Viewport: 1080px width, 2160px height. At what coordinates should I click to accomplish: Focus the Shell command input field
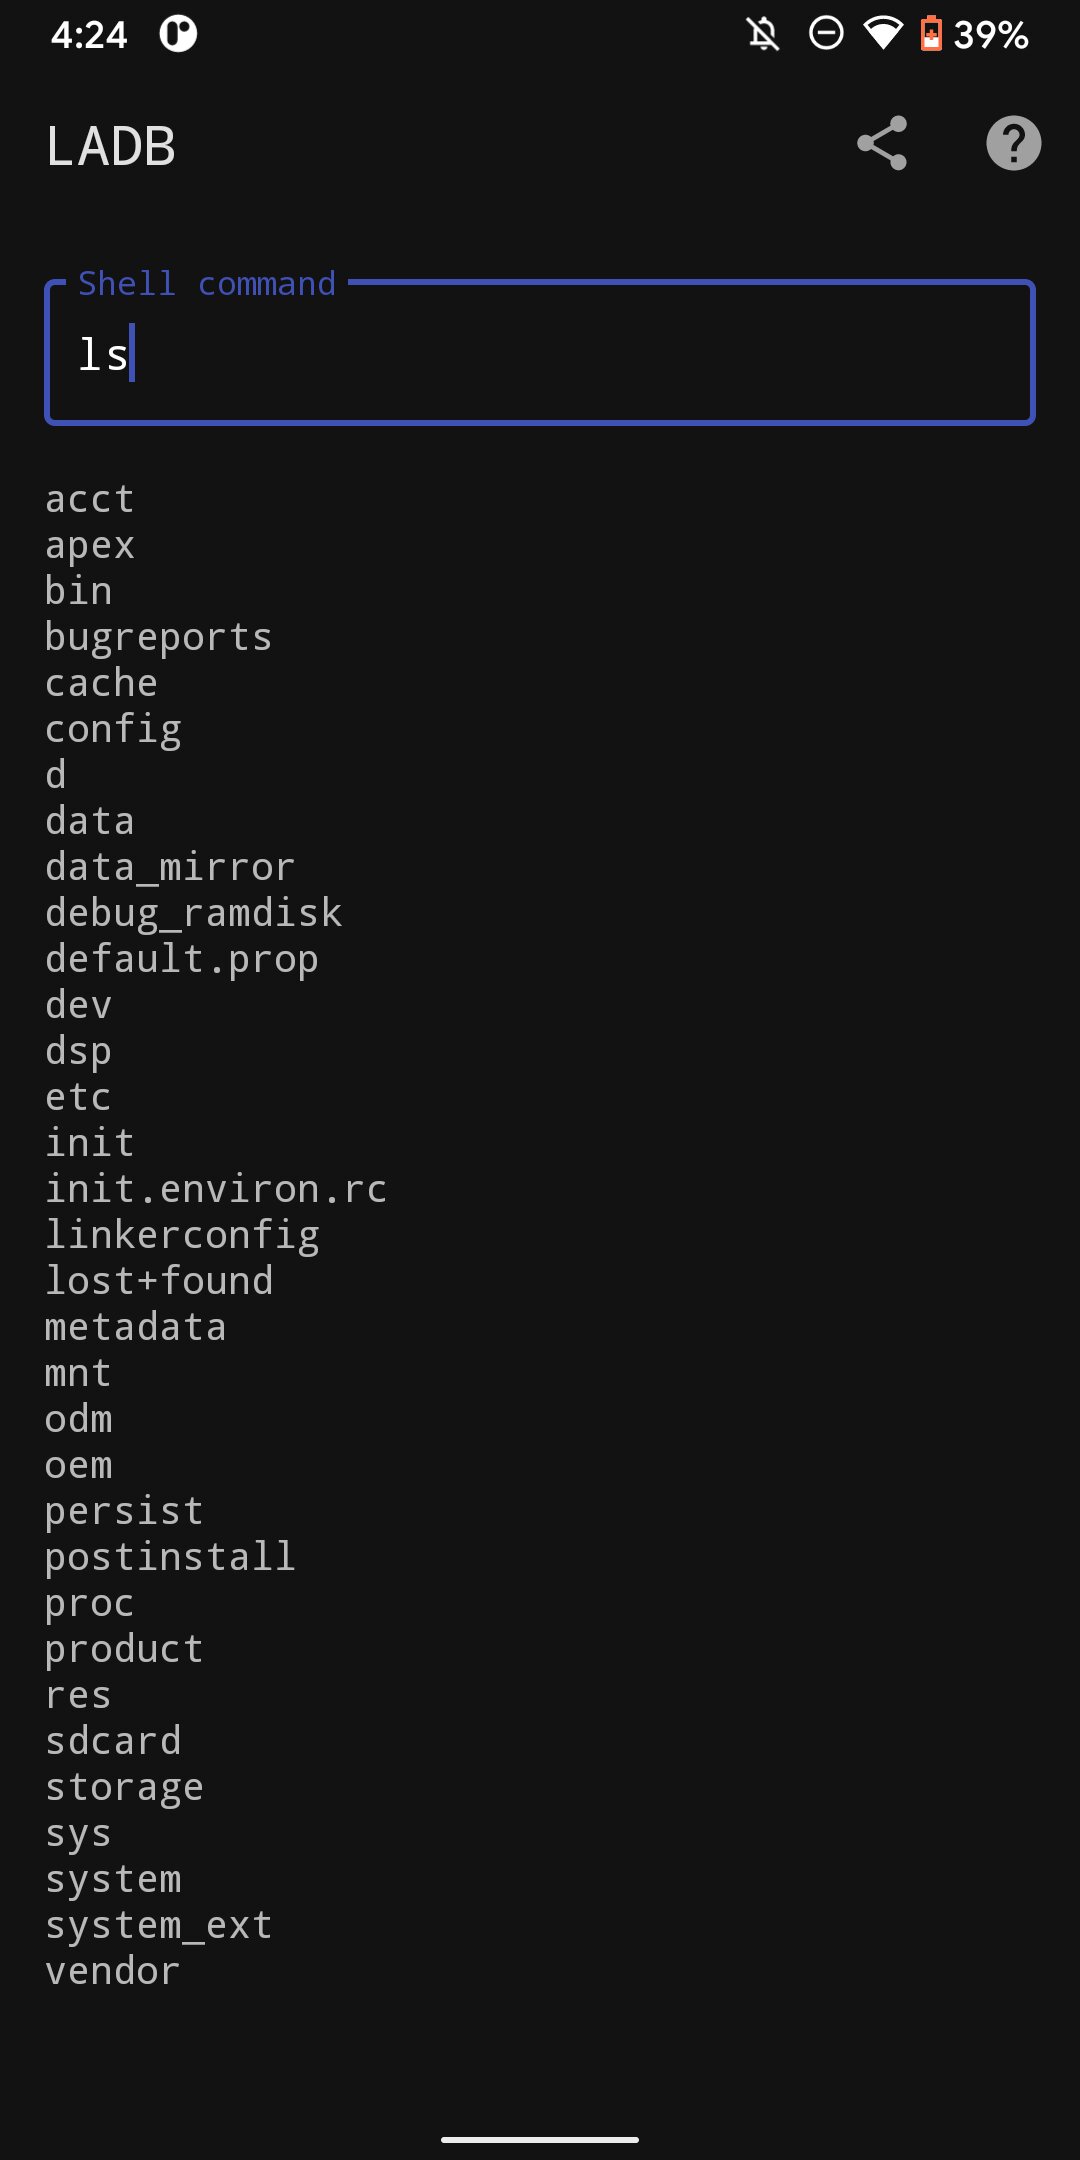[x=540, y=352]
